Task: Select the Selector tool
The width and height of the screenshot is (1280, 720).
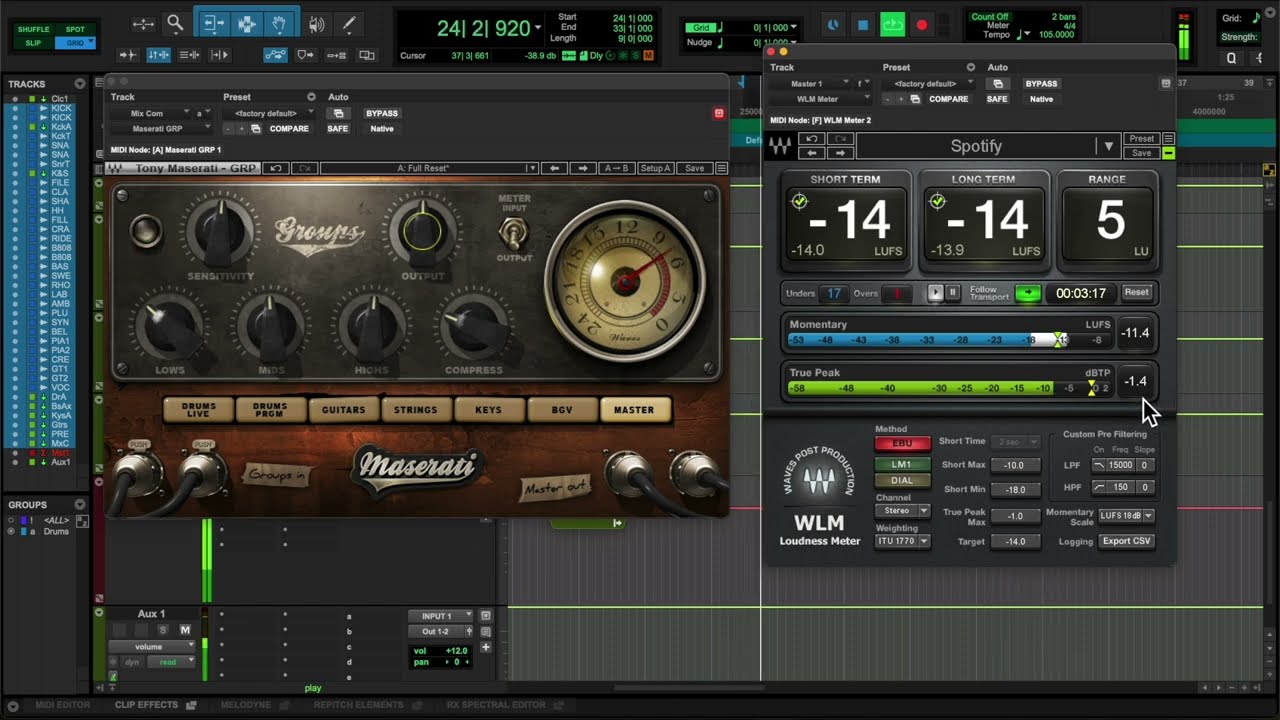Action: [x=246, y=23]
